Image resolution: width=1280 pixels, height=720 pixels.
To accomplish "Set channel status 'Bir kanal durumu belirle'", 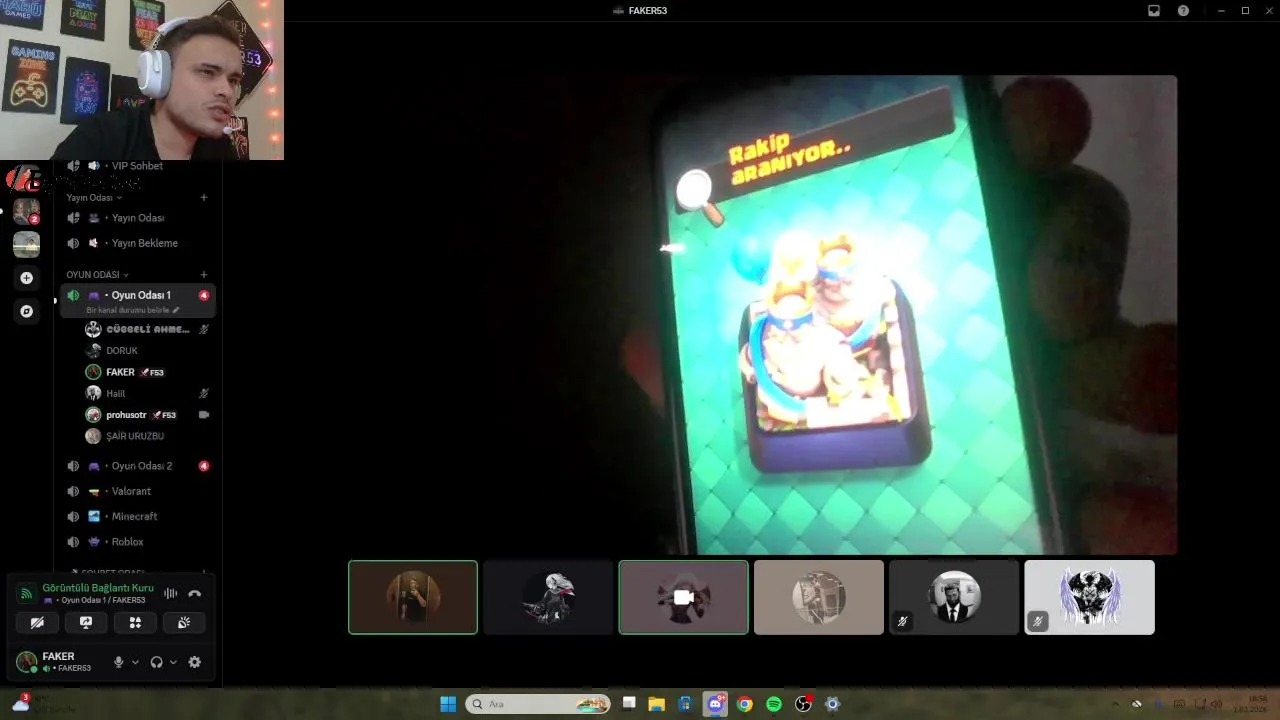I will pyautogui.click(x=133, y=310).
